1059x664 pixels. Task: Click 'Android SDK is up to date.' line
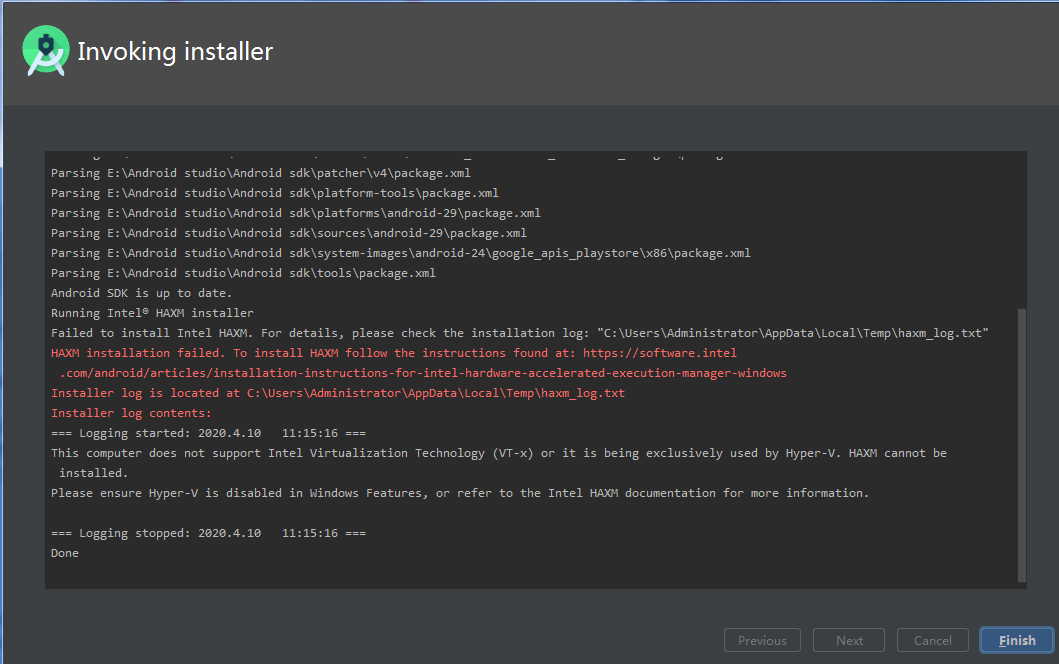[141, 293]
